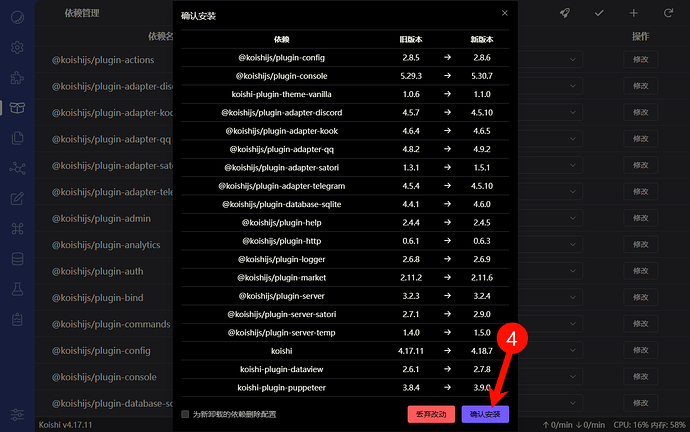
Task: Click the 操作 column header
Action: 640,36
